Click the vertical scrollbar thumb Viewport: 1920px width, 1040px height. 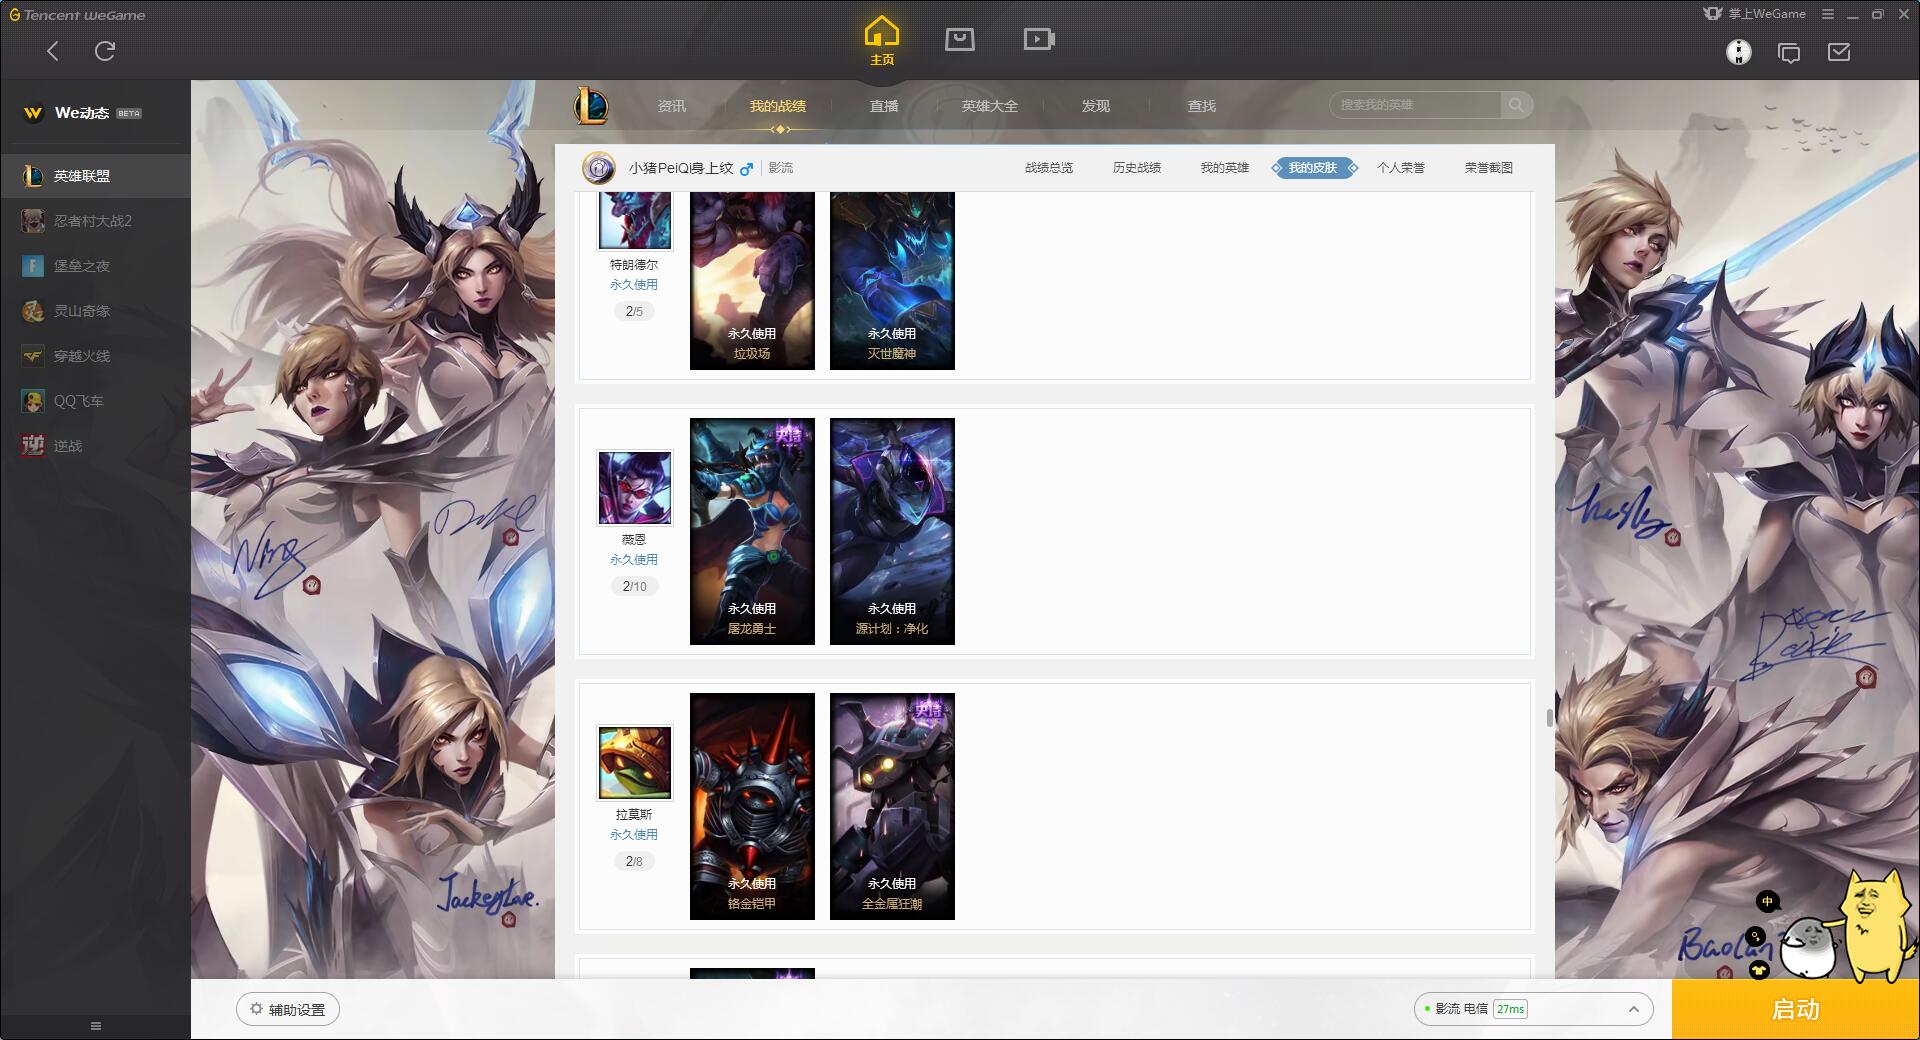[1549, 717]
